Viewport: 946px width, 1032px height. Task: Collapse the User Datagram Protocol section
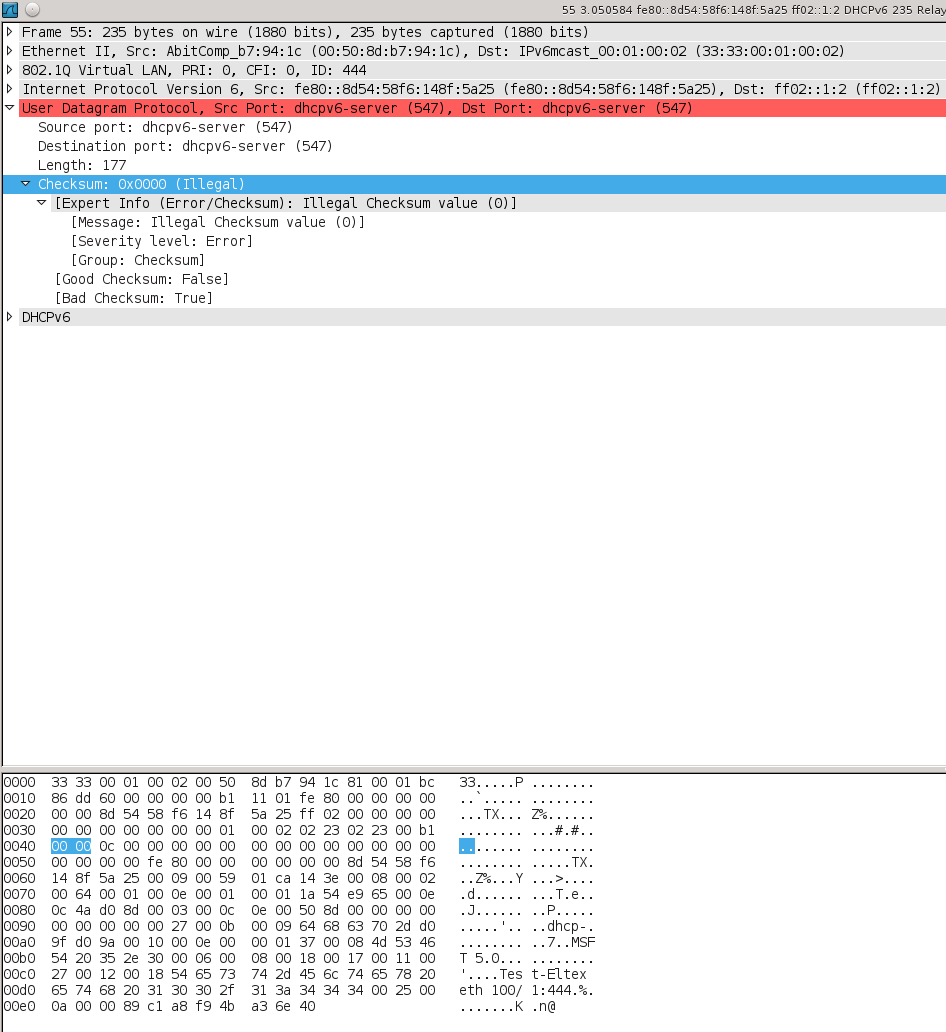[9, 108]
